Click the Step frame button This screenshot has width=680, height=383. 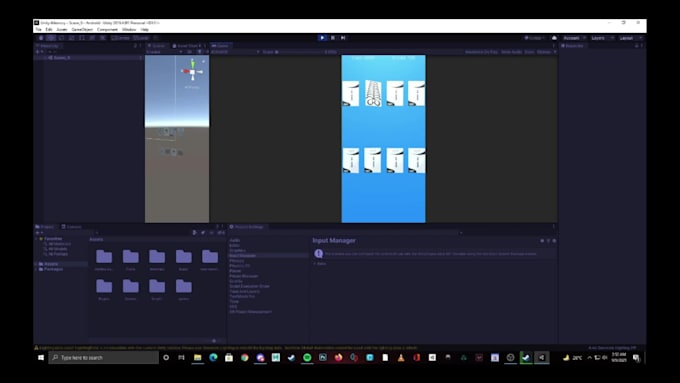[343, 38]
